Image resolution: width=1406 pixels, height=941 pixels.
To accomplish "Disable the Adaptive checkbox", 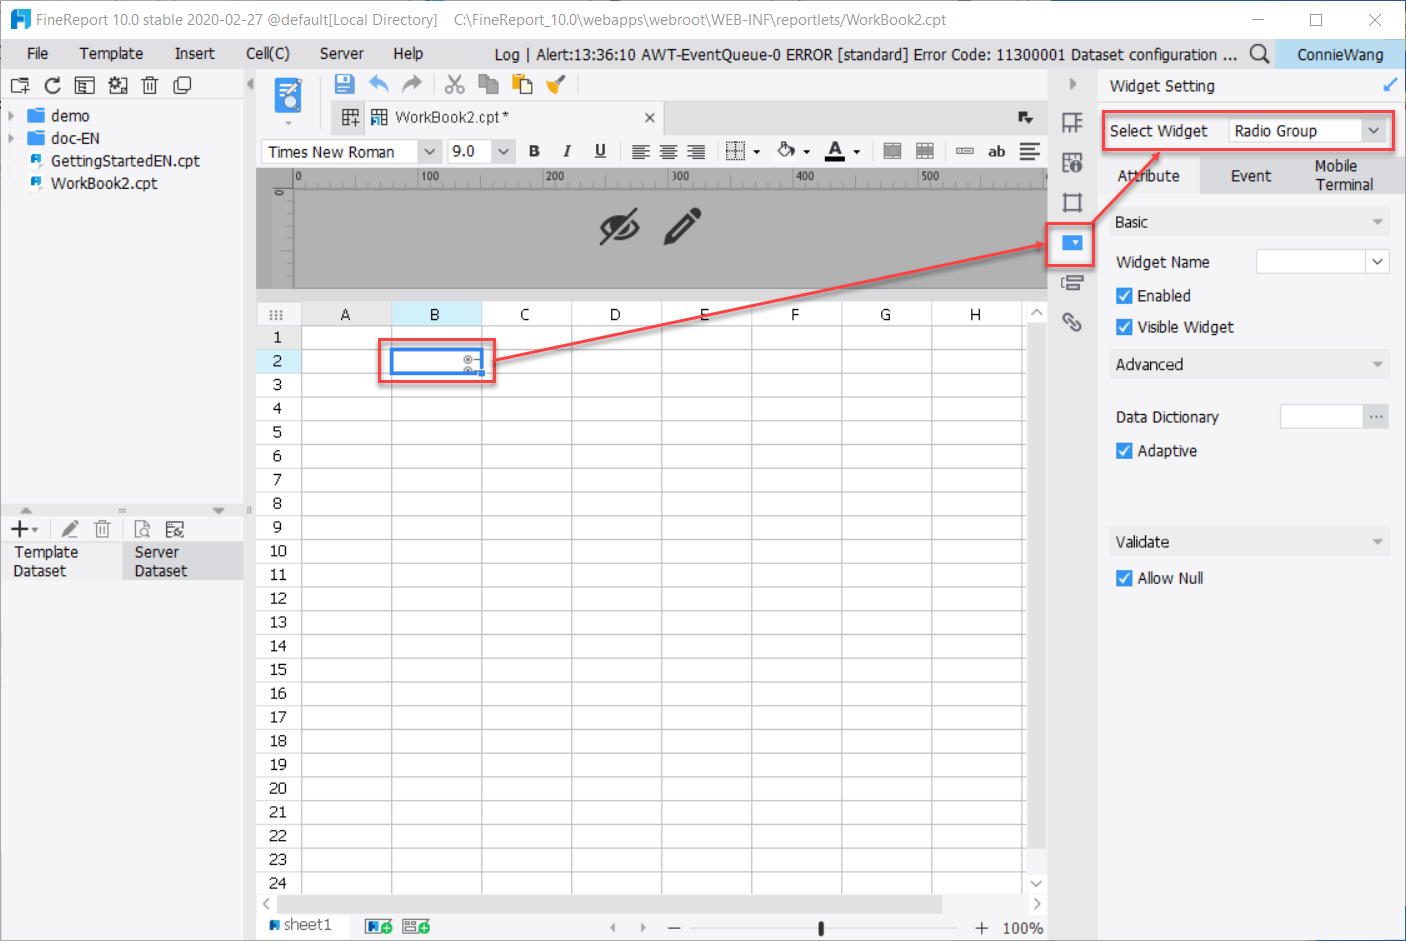I will point(1123,451).
